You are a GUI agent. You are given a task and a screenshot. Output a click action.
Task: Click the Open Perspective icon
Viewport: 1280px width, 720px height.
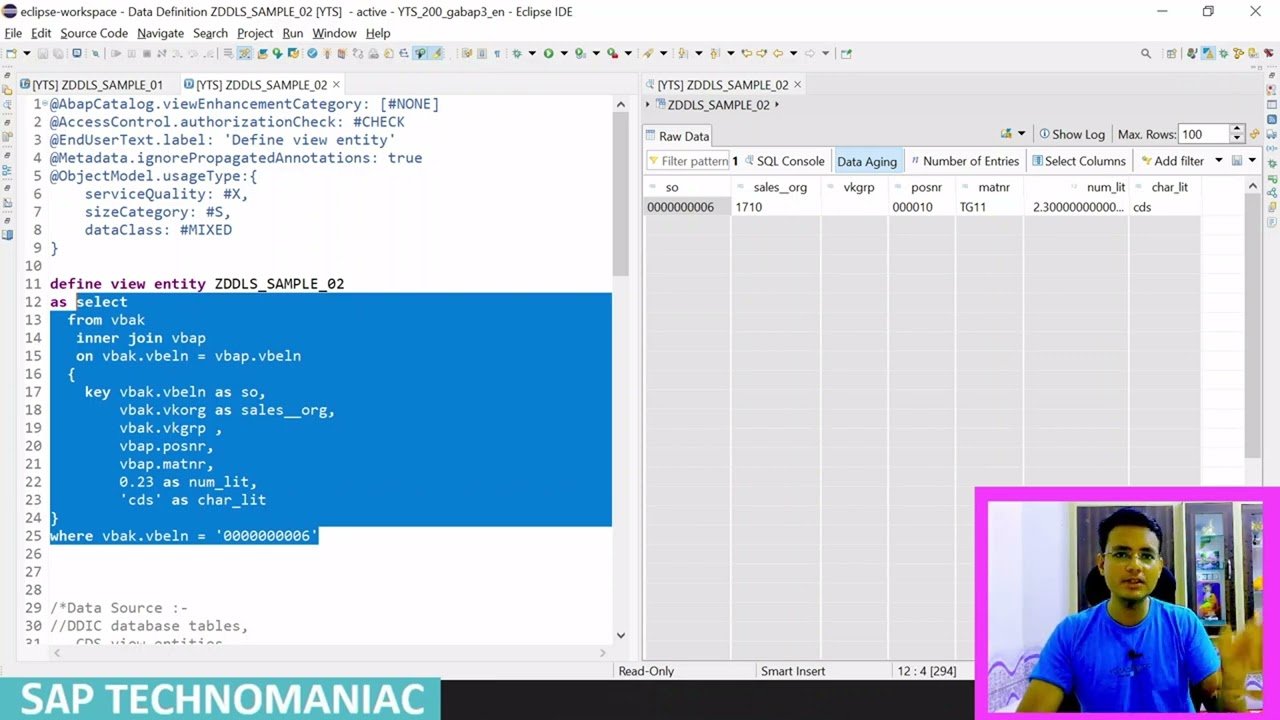coord(1172,54)
